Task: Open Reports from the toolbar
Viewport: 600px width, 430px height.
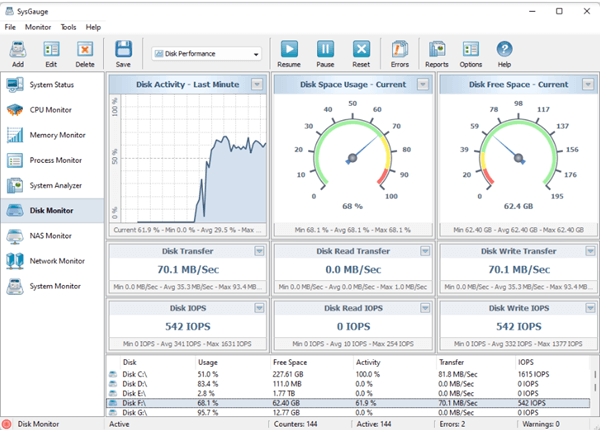Action: (436, 50)
